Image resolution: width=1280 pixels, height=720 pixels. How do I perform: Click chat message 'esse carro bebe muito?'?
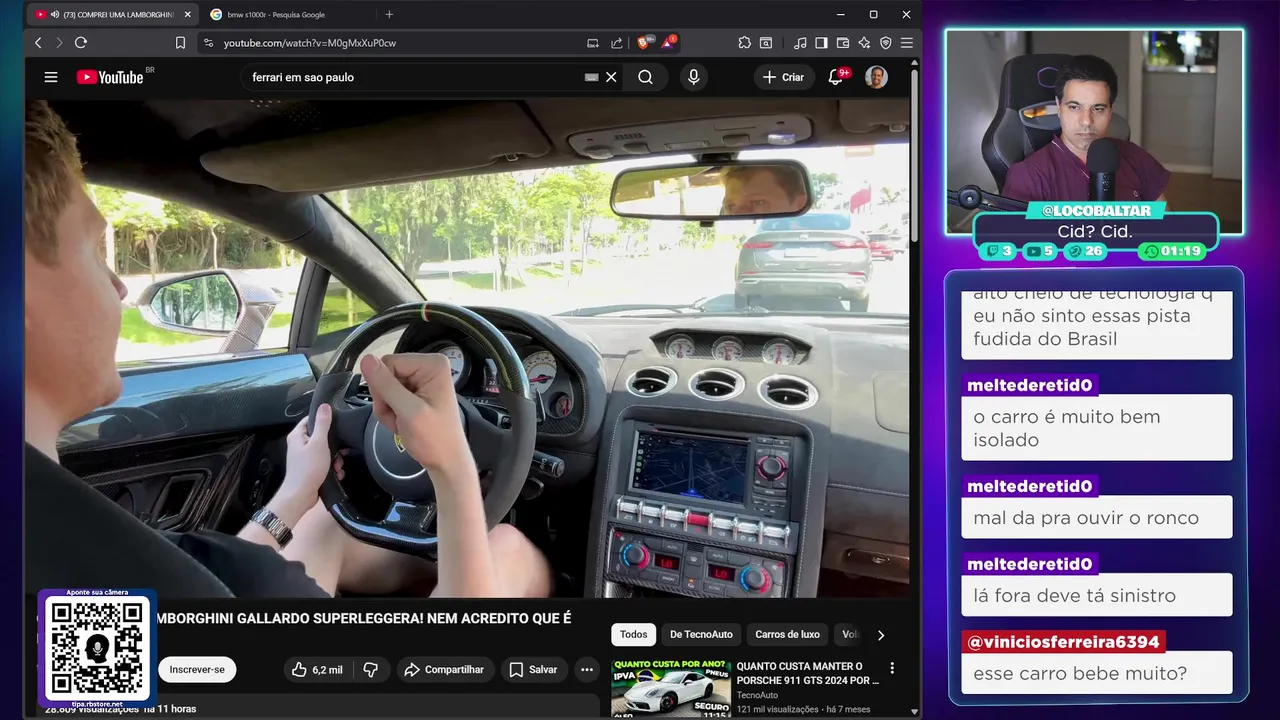[x=1096, y=673]
